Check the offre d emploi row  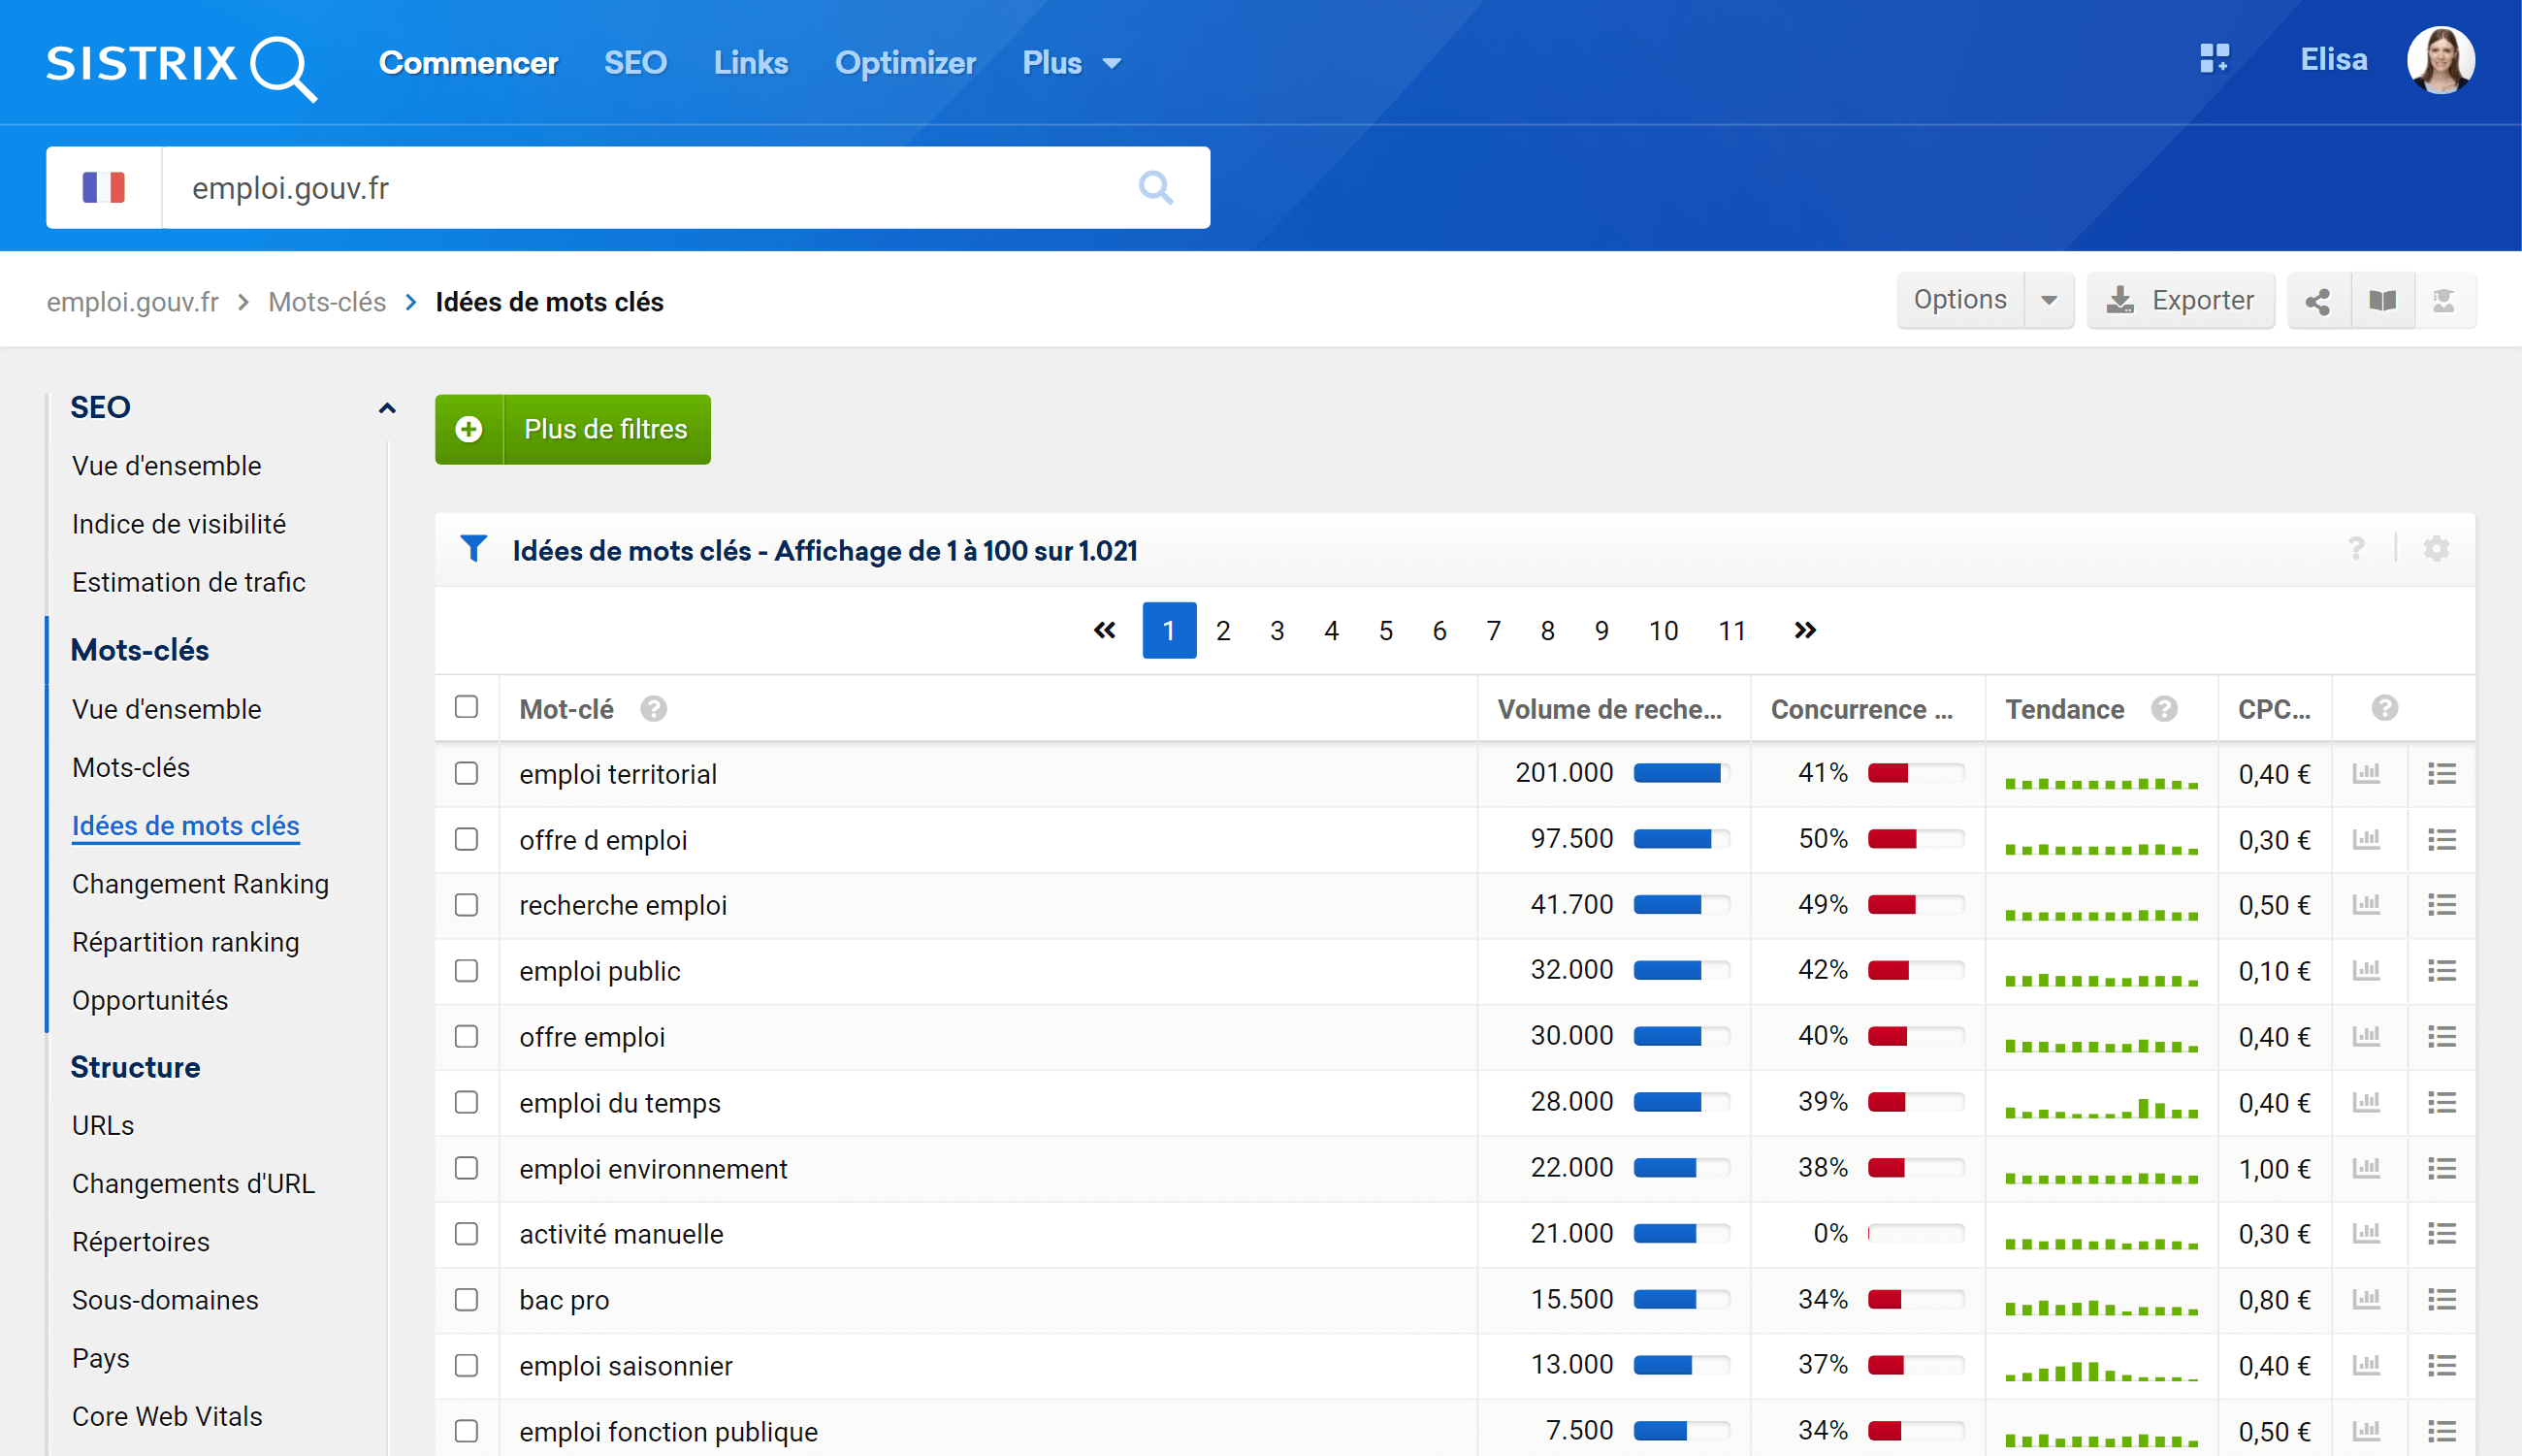[x=466, y=840]
